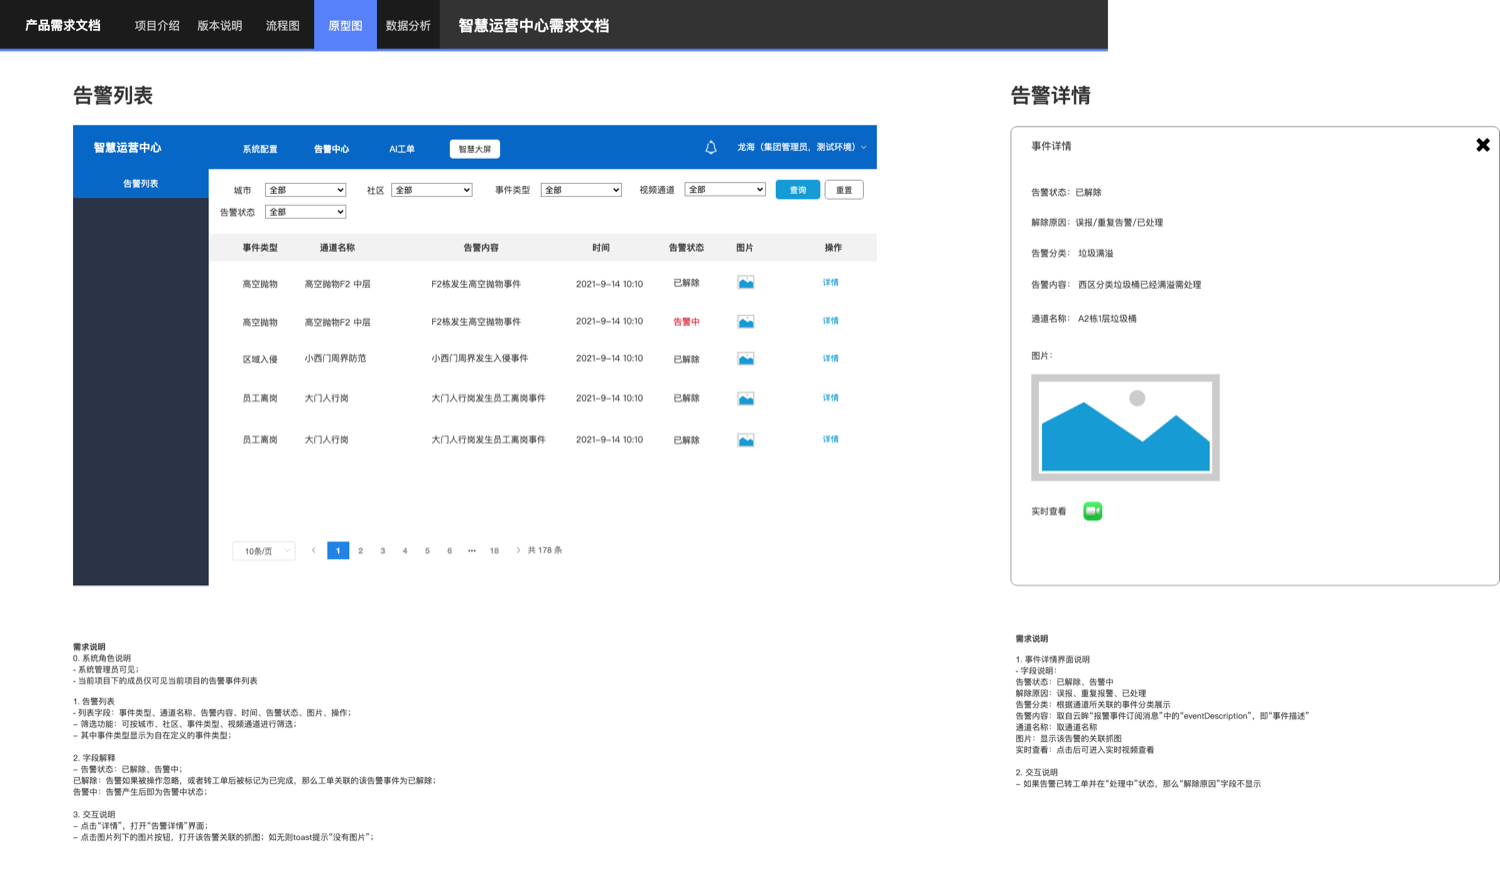Select the 流程图 tab
This screenshot has height=886, width=1500.
(x=283, y=25)
